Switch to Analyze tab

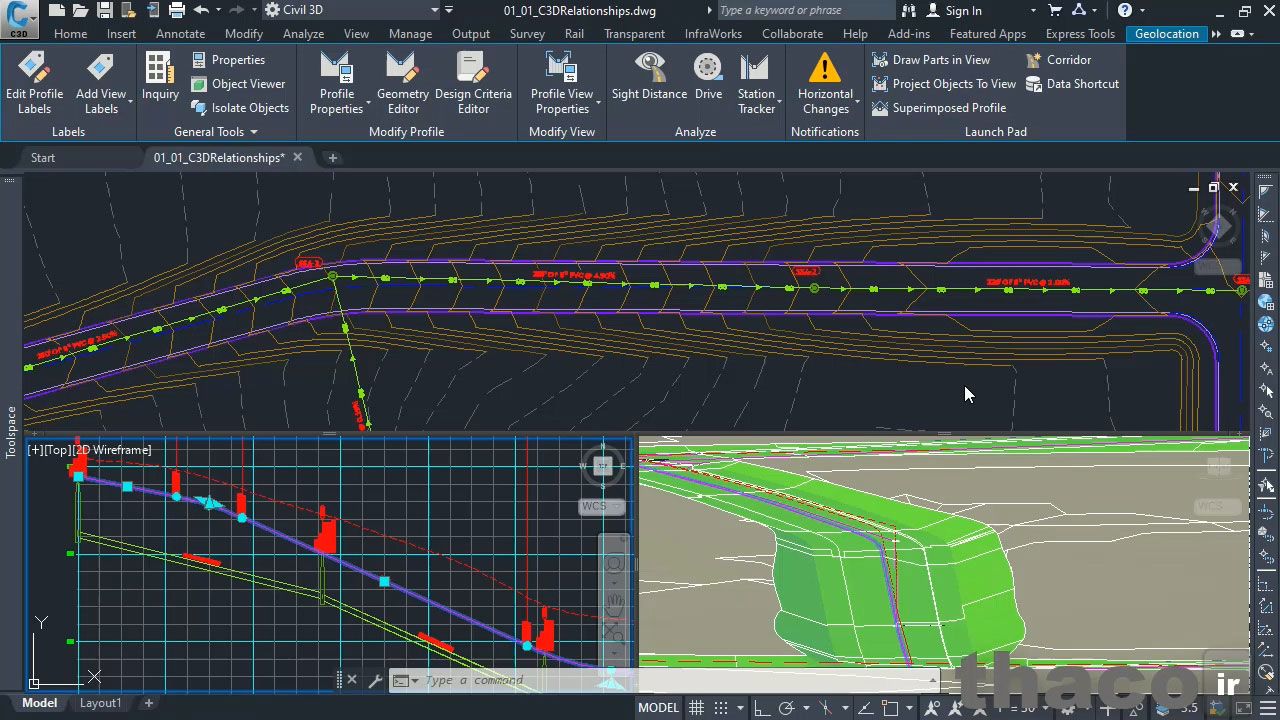point(303,34)
